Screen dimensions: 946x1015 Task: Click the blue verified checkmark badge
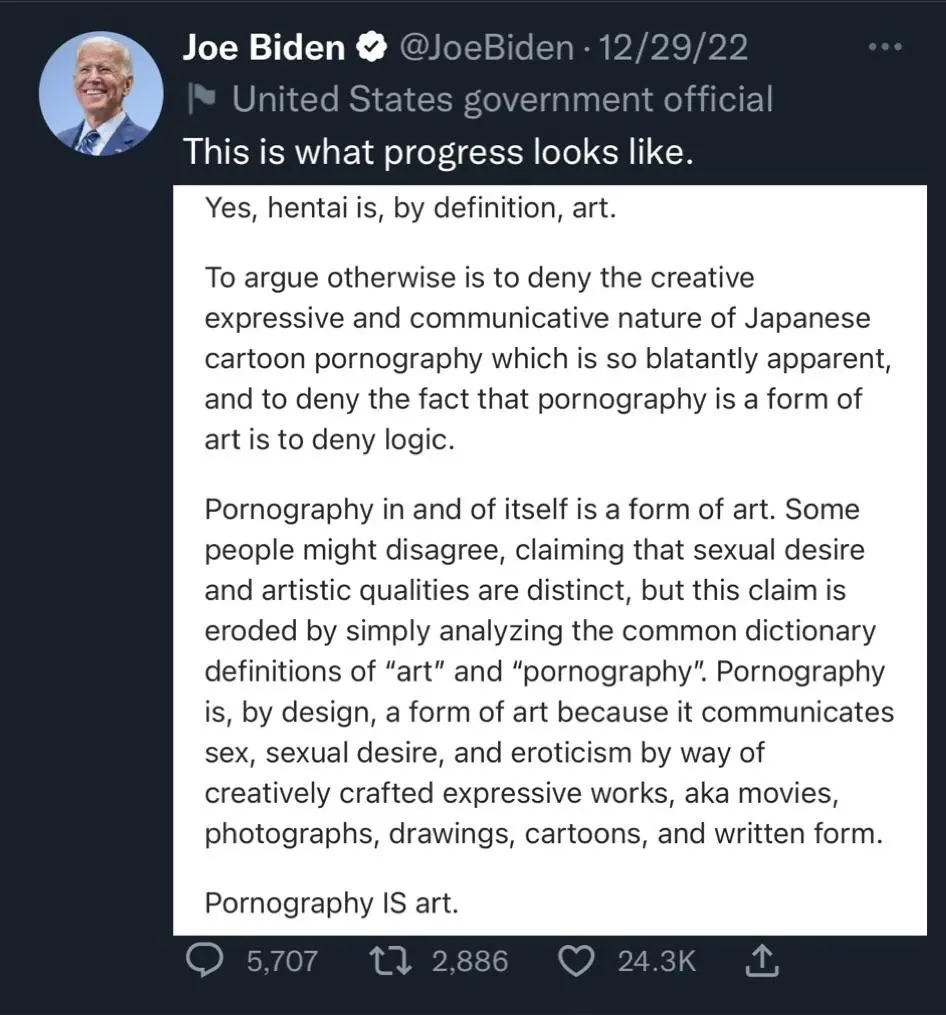372,47
